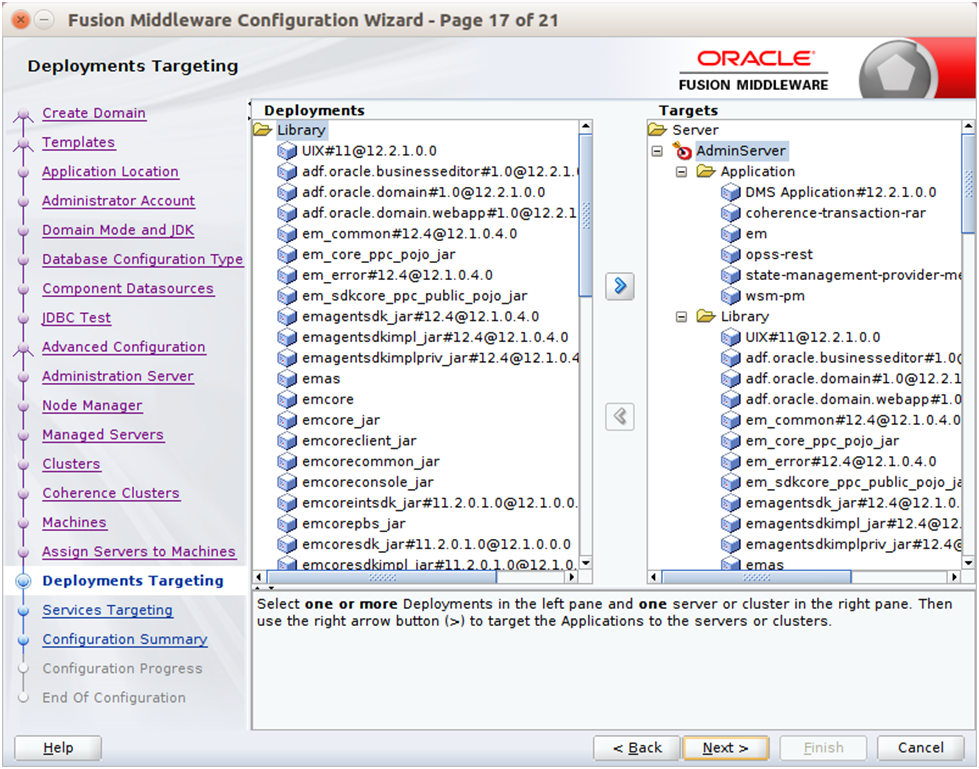Click the Deployments vertical scrollbar thumb
The height and width of the screenshot is (769, 979).
586,215
